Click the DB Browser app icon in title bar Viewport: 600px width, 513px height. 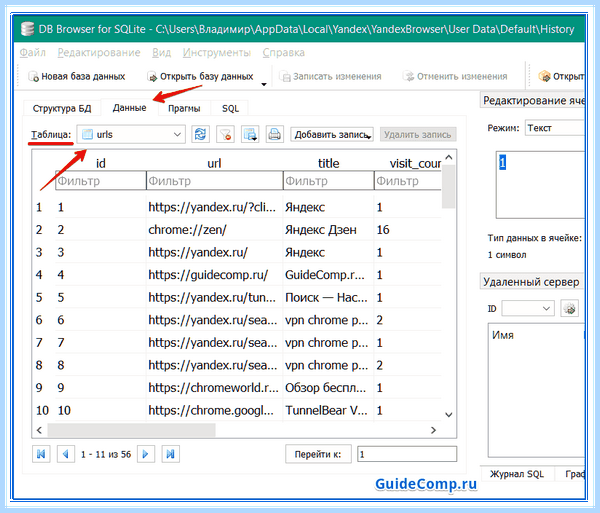(28, 29)
